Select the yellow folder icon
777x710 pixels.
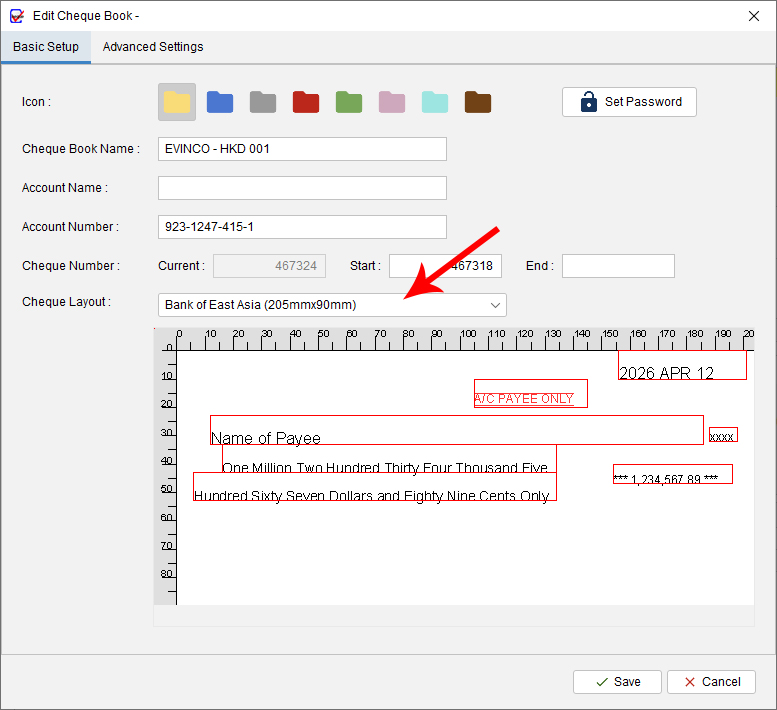(177, 102)
